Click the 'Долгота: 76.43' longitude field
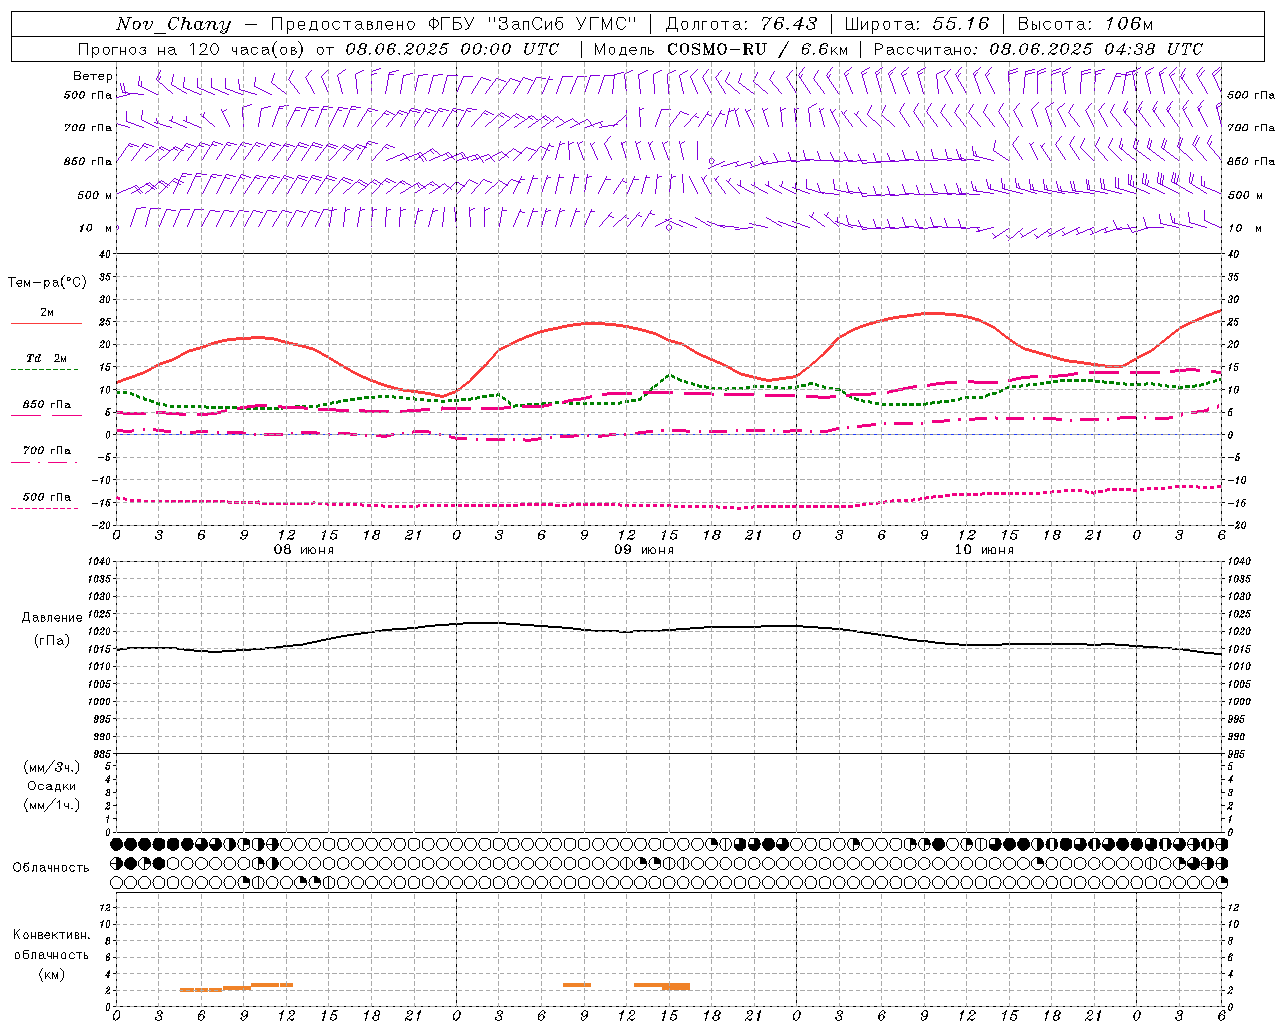 742,24
